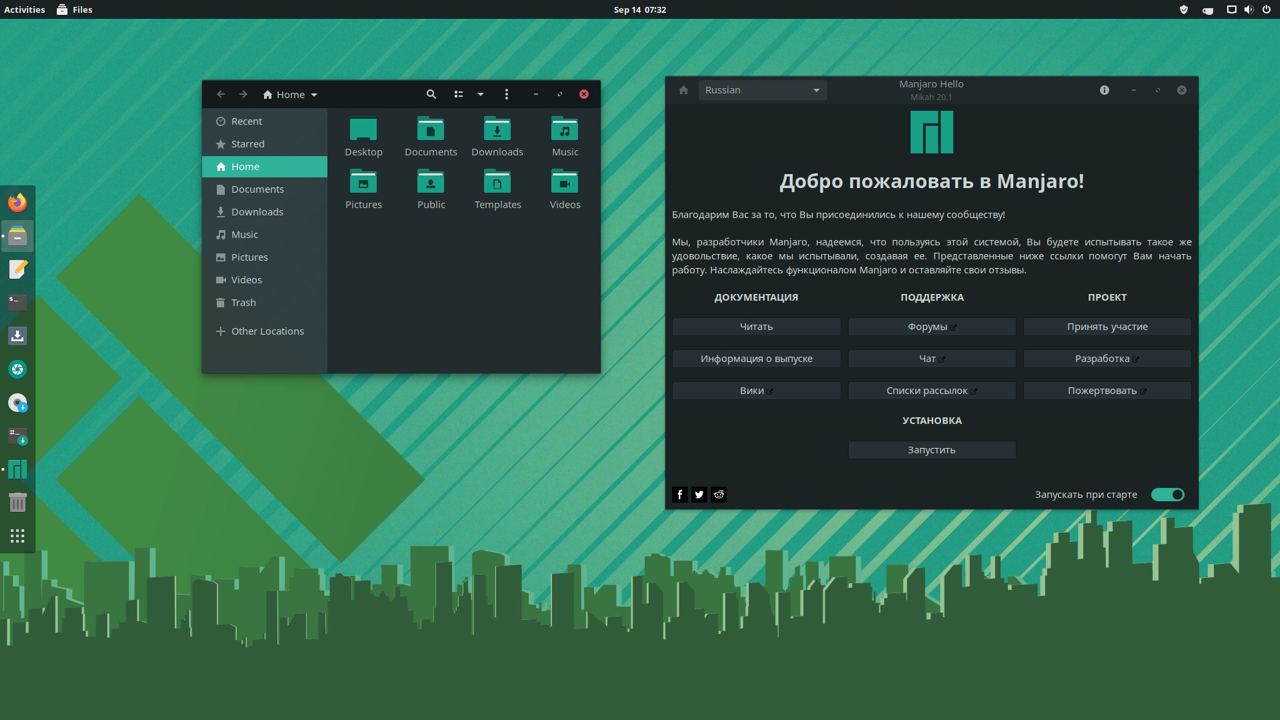Open Manjaro Facebook page icon

[x=680, y=494]
